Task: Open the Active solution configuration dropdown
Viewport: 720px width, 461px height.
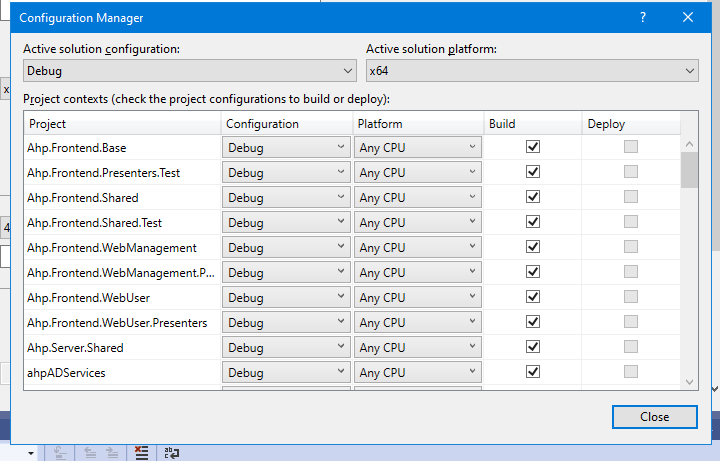Action: (x=190, y=71)
